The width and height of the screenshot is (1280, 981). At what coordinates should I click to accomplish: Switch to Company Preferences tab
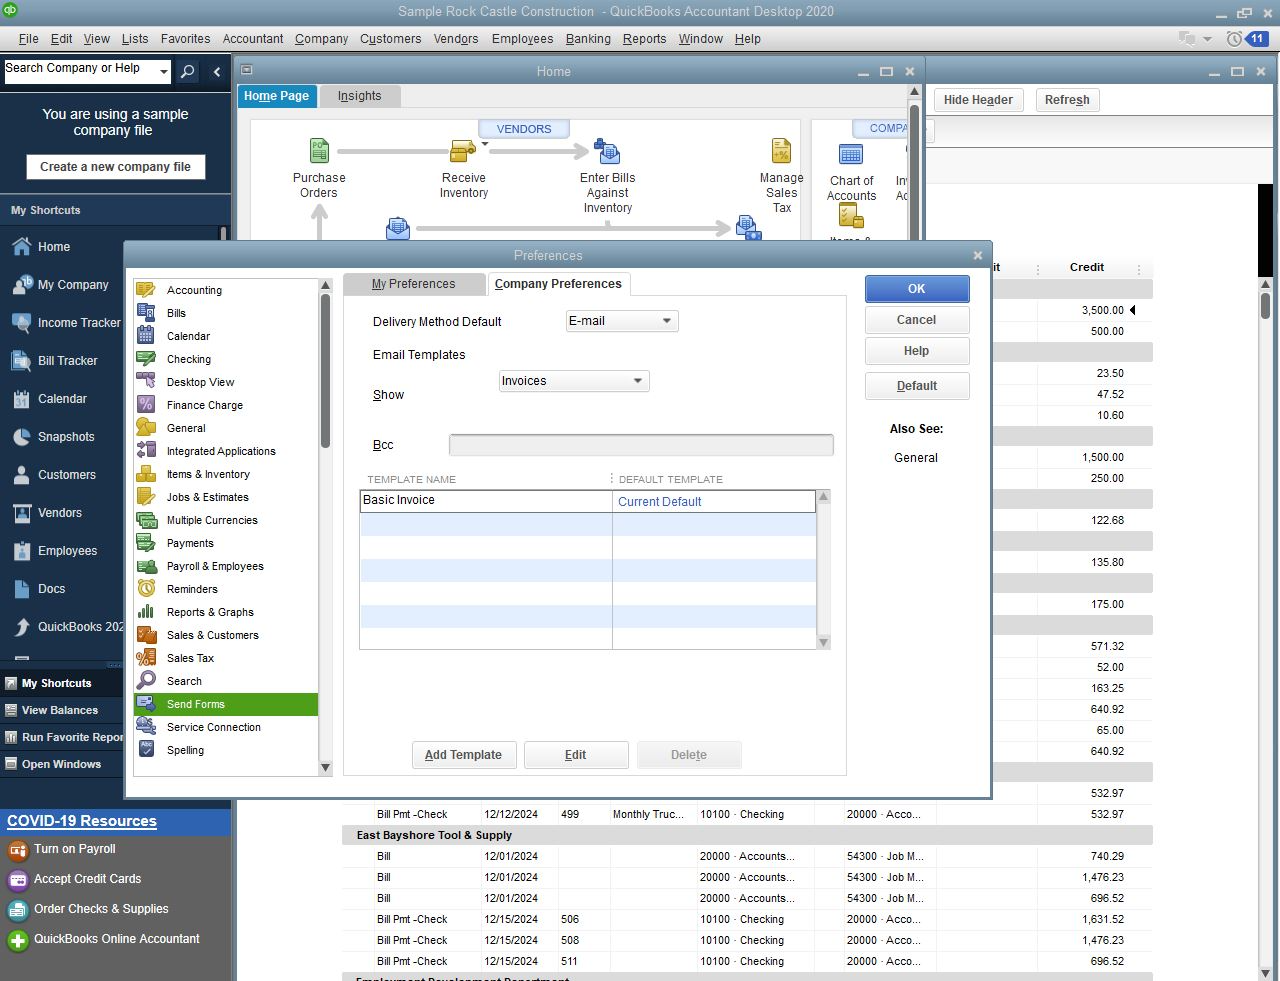pos(558,284)
